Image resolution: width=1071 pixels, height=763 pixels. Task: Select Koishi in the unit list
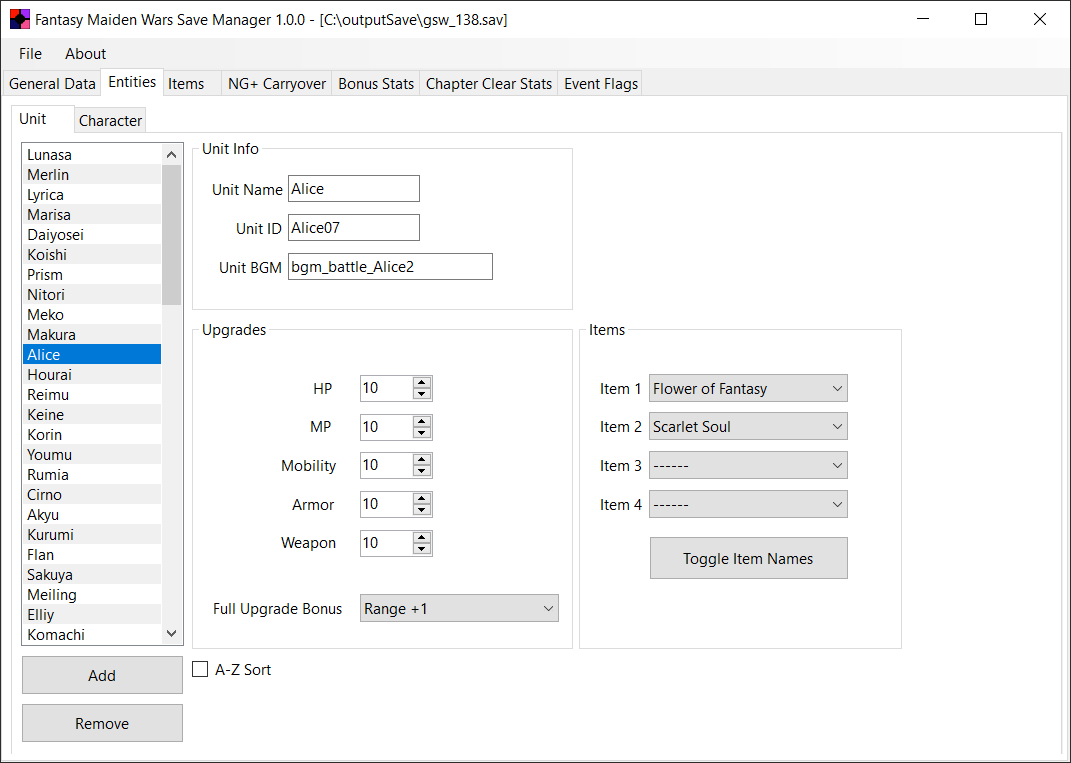(x=92, y=255)
